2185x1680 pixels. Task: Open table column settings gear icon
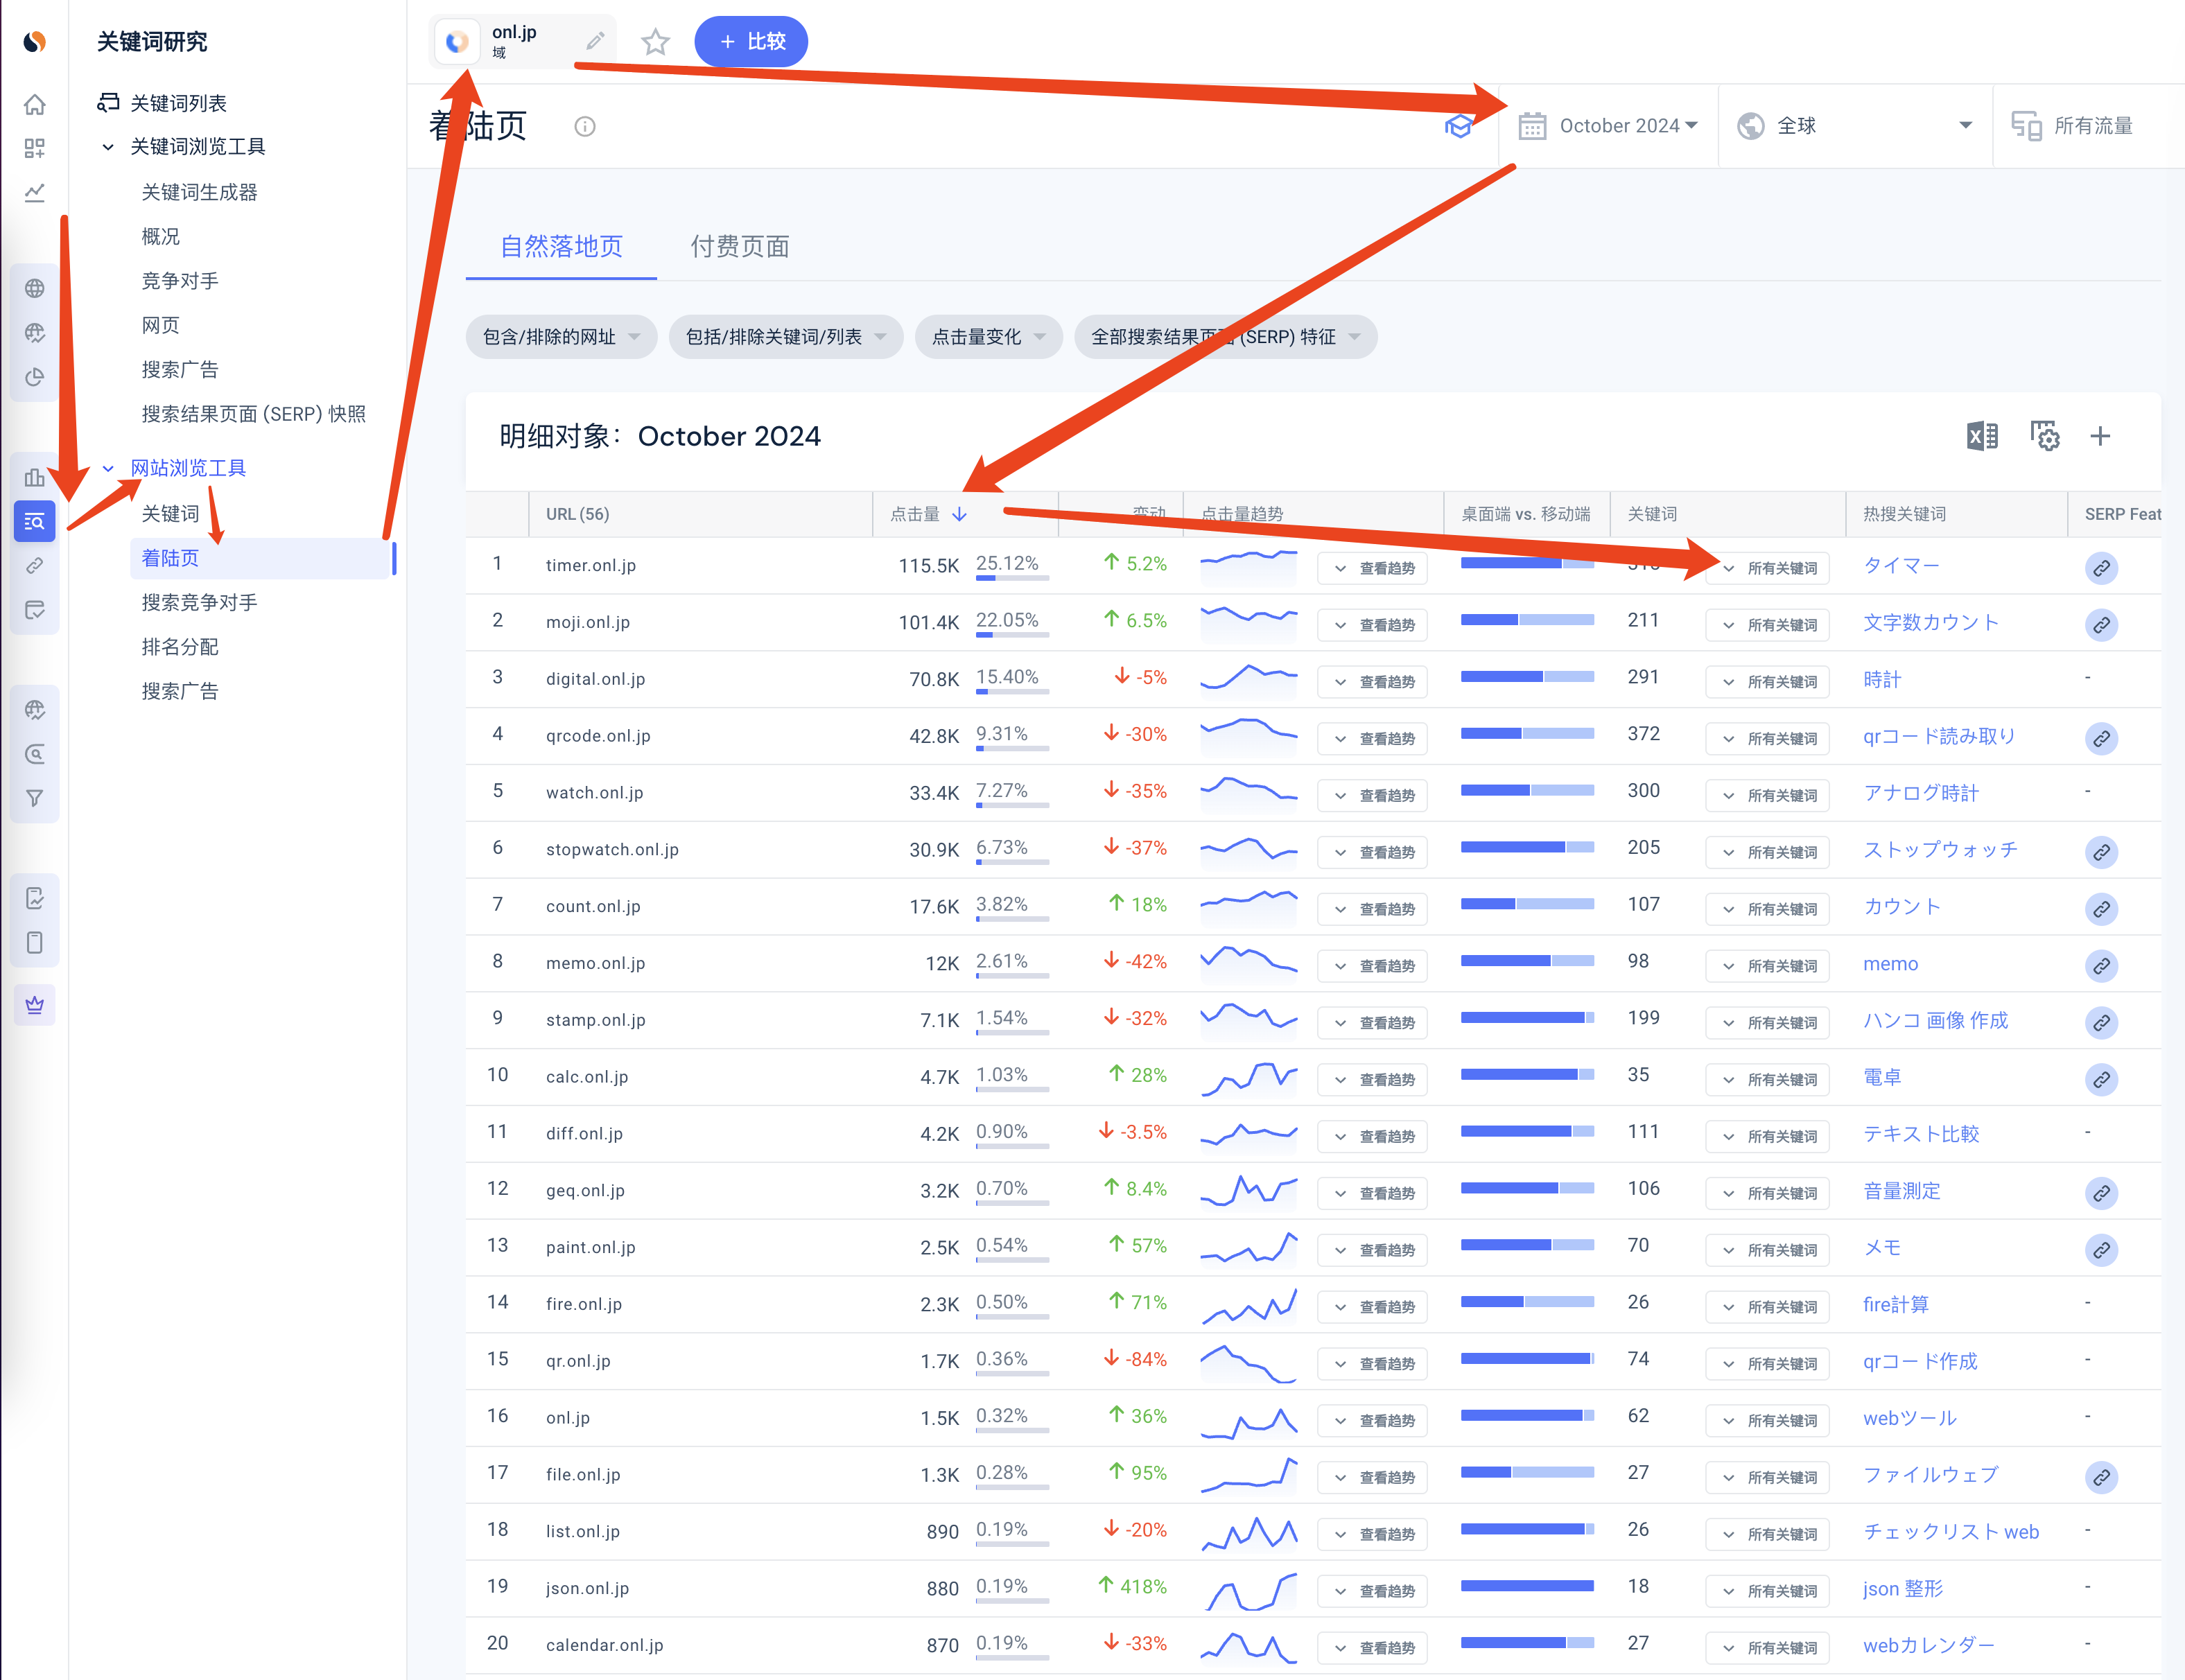tap(2044, 436)
